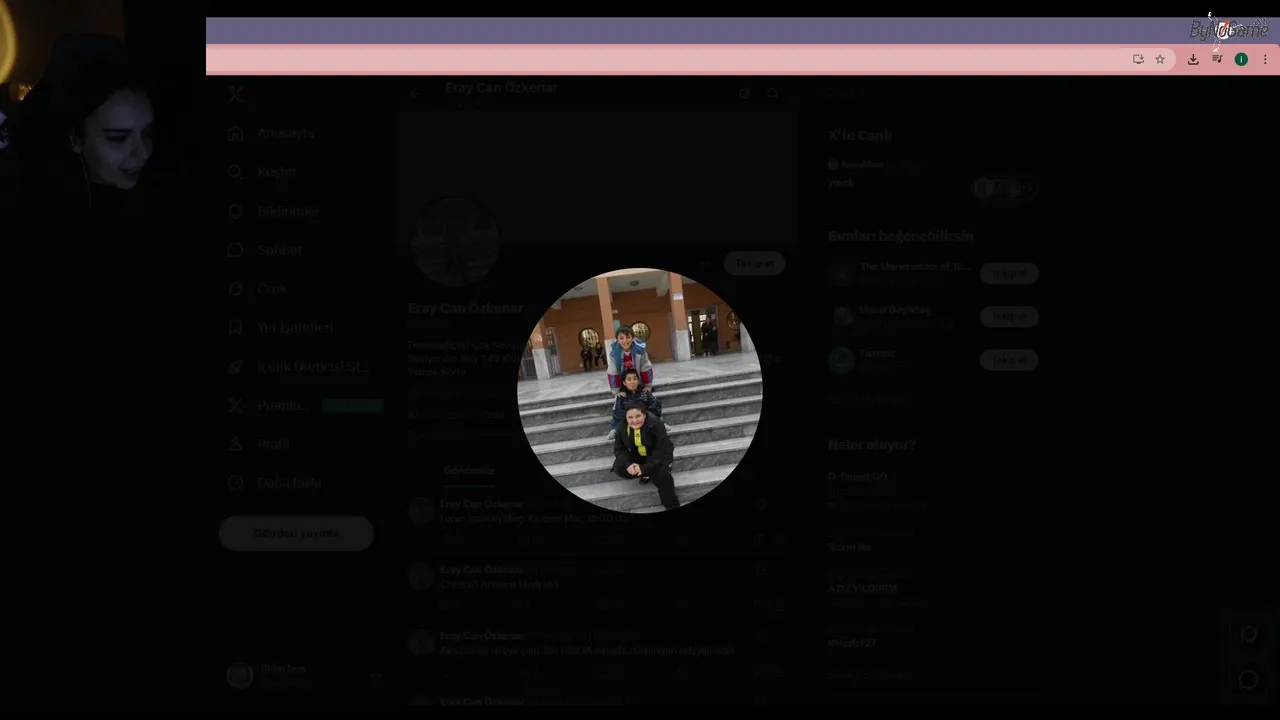Click Chrome media control icon

coord(1217,59)
